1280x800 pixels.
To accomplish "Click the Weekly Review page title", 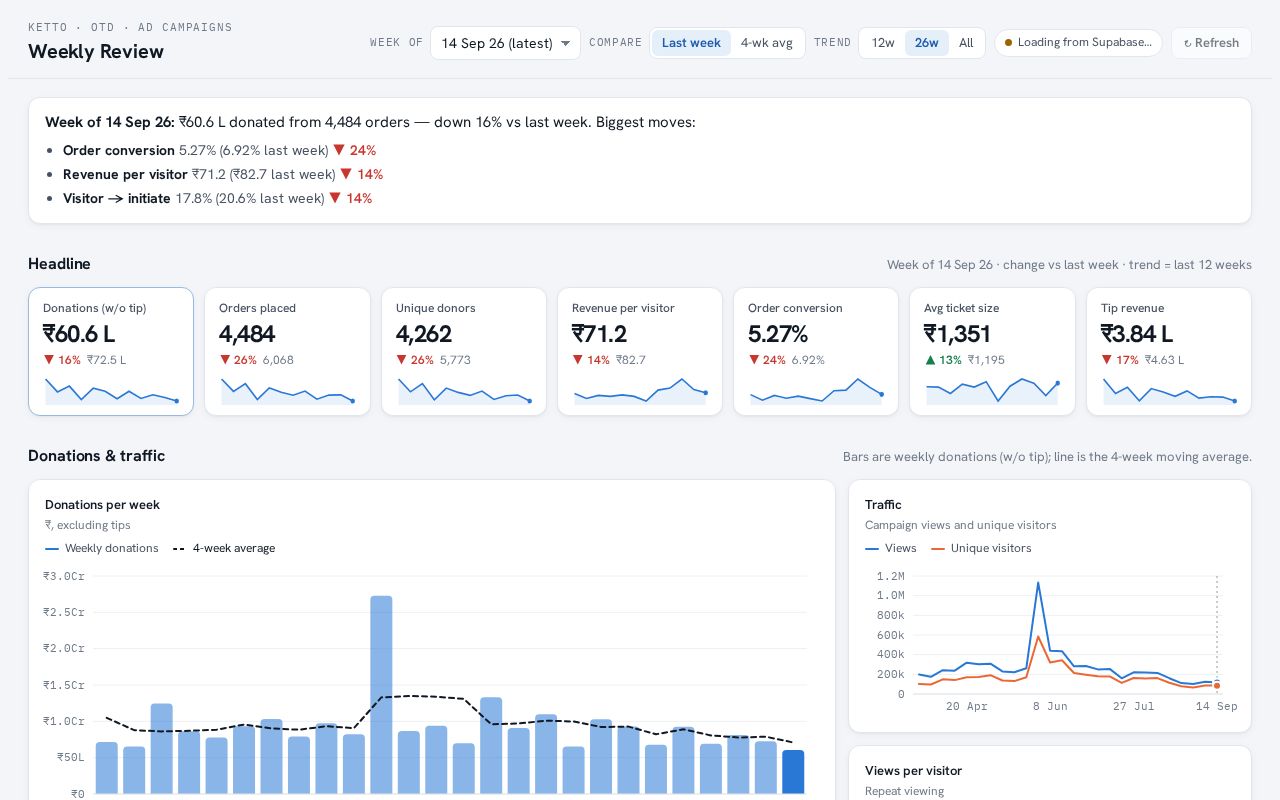I will [x=96, y=51].
